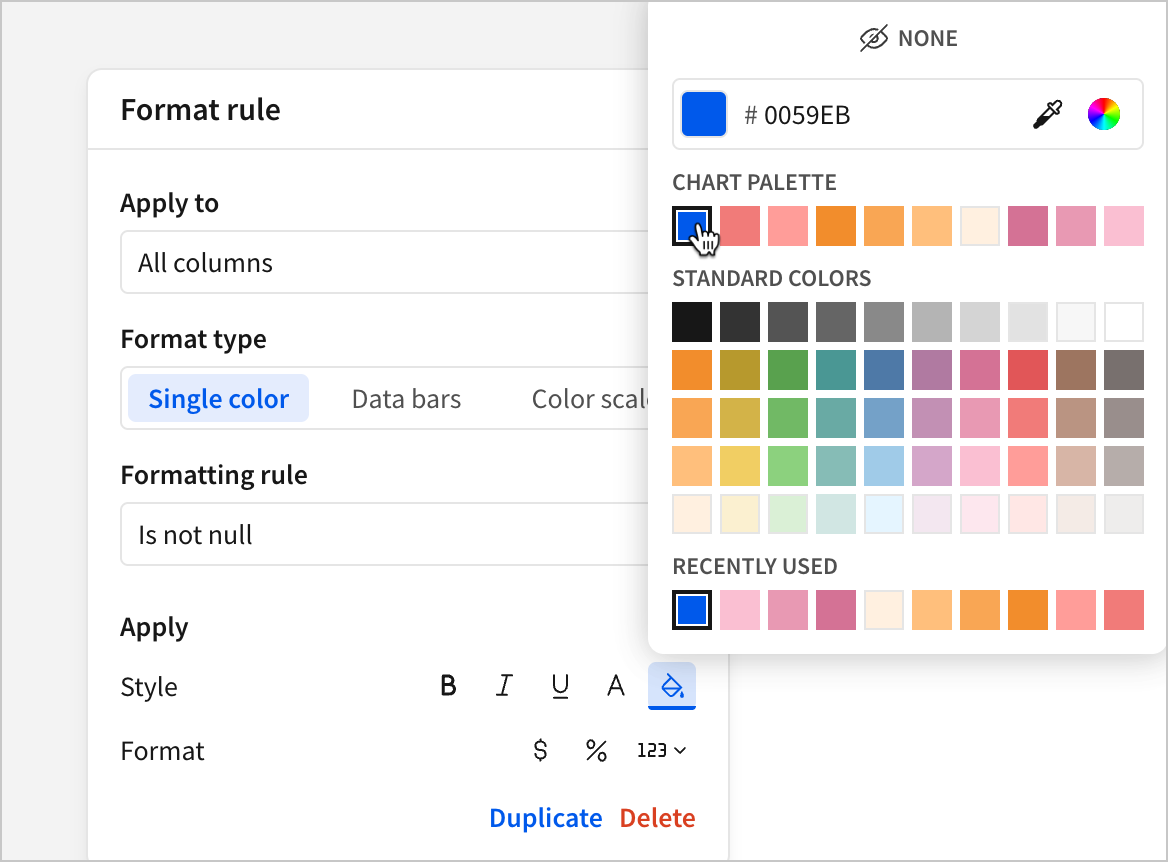Open the Is not null rule dropdown
Screen dimensions: 1168x862
coord(400,534)
